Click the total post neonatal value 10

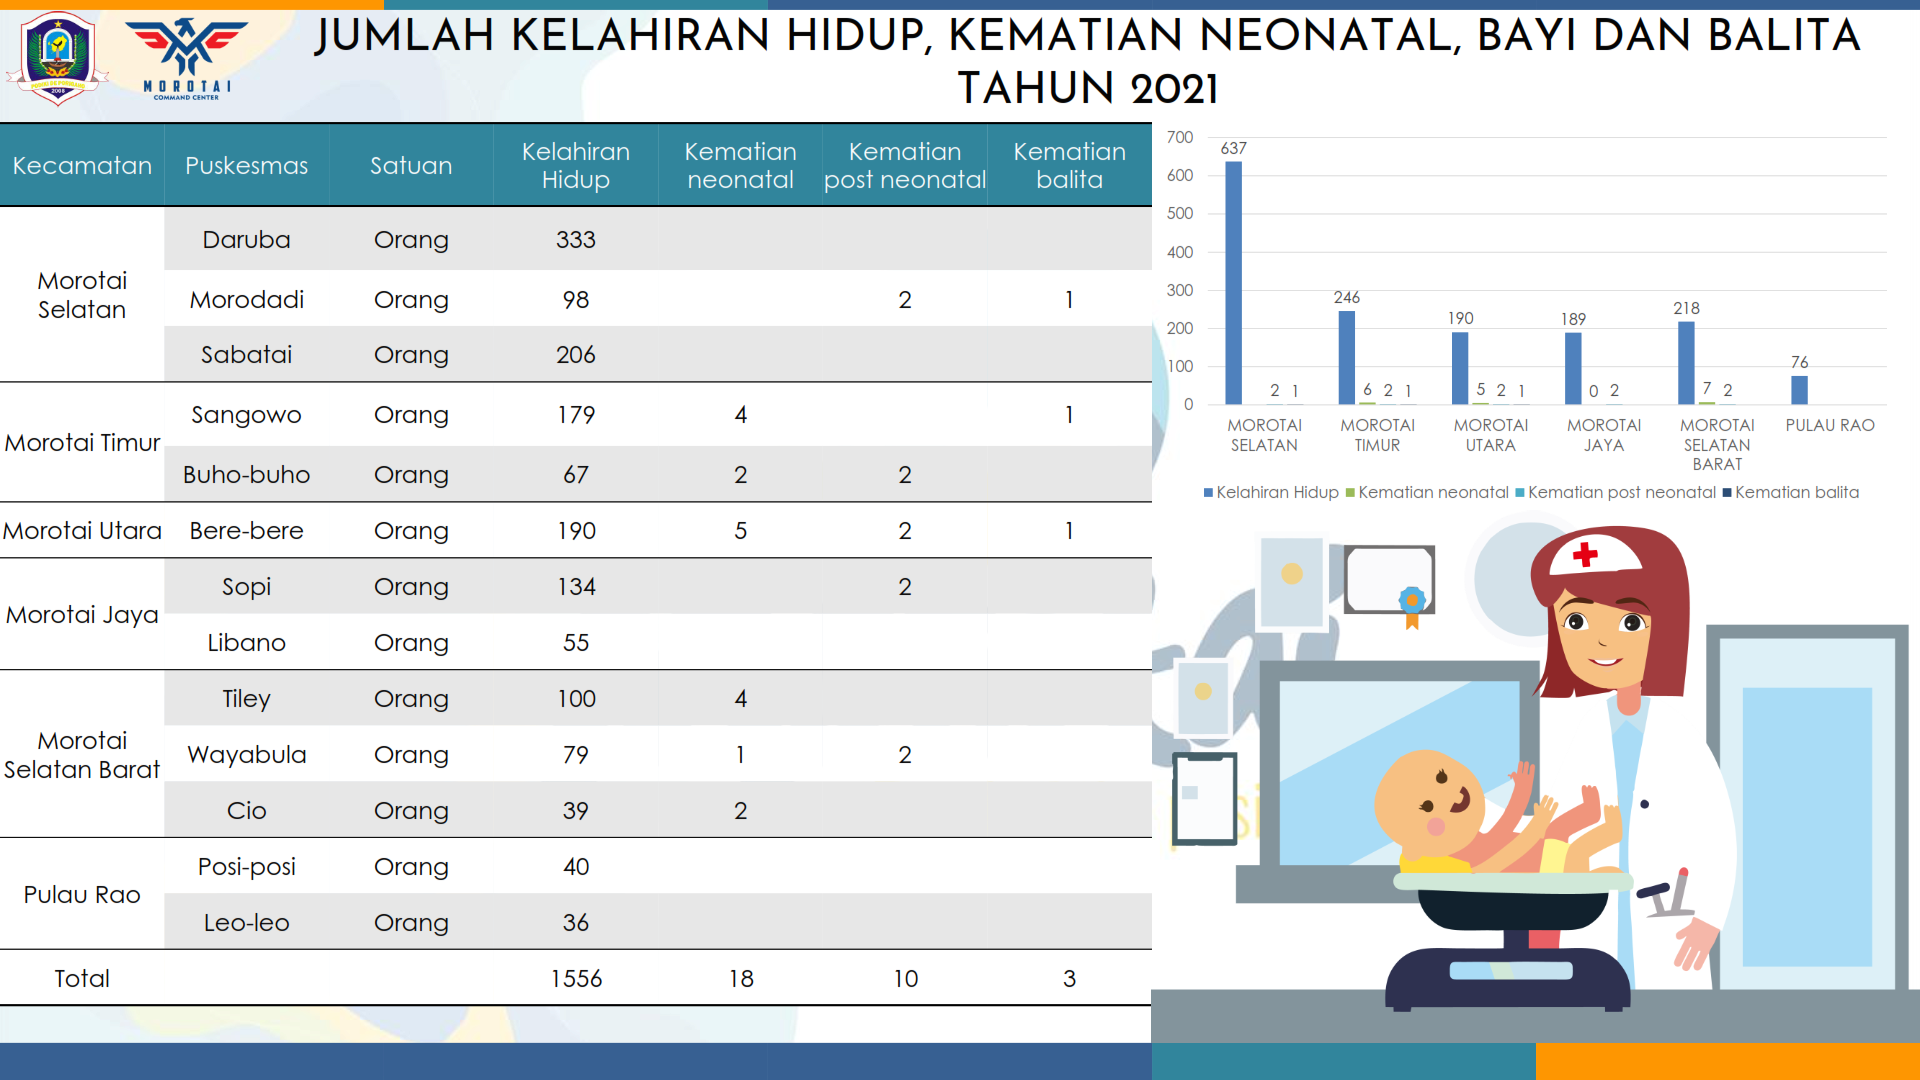click(x=905, y=978)
